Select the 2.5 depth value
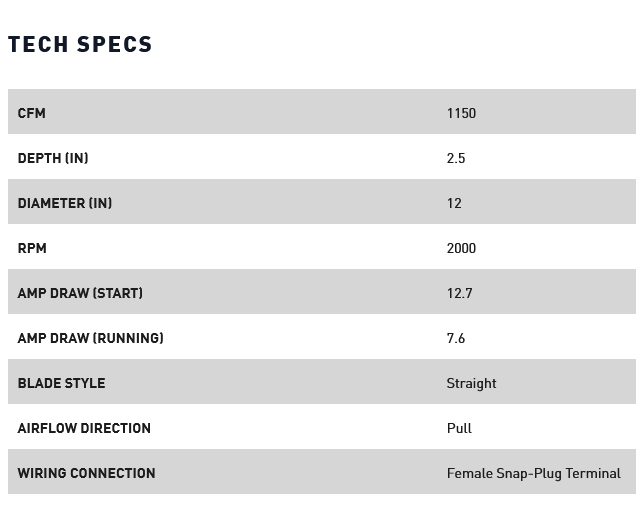The image size is (636, 515). pos(456,158)
